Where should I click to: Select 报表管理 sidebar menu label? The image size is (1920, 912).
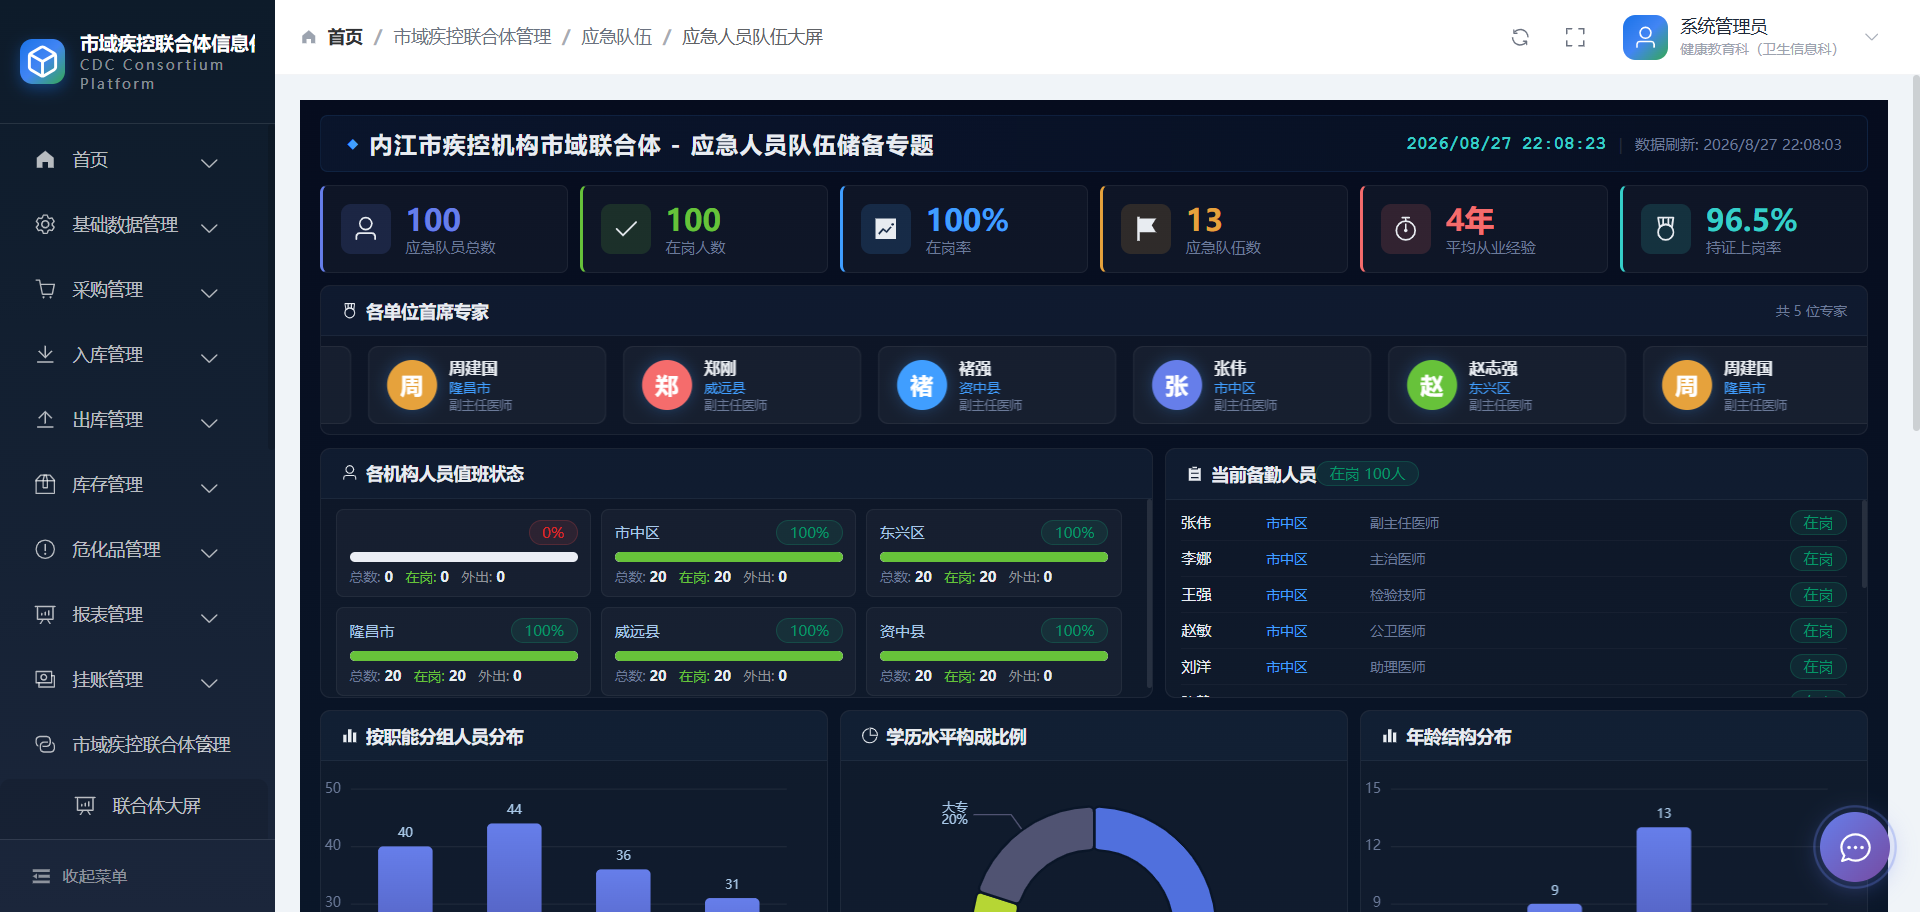click(108, 614)
